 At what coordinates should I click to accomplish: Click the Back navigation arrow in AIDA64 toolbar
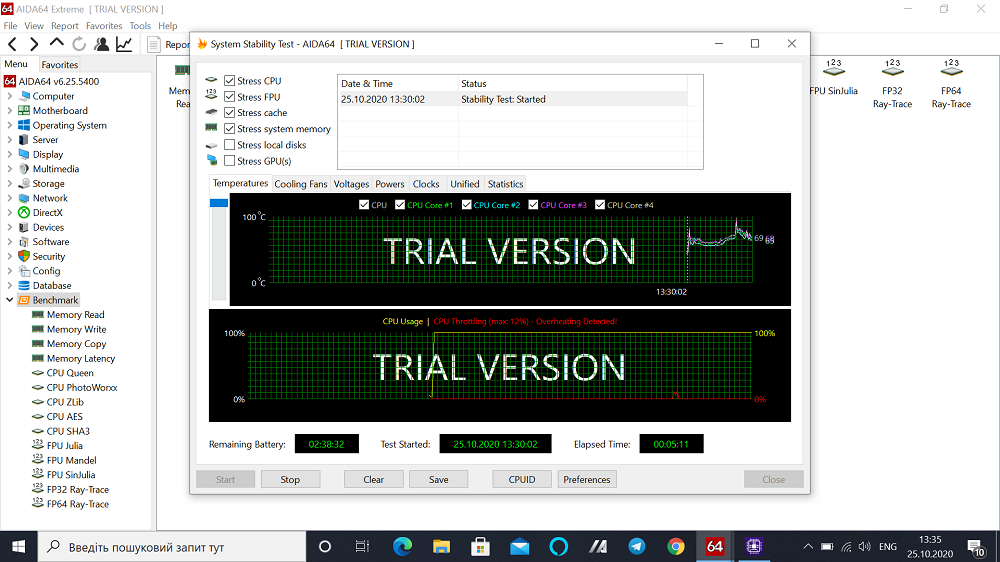pos(12,44)
